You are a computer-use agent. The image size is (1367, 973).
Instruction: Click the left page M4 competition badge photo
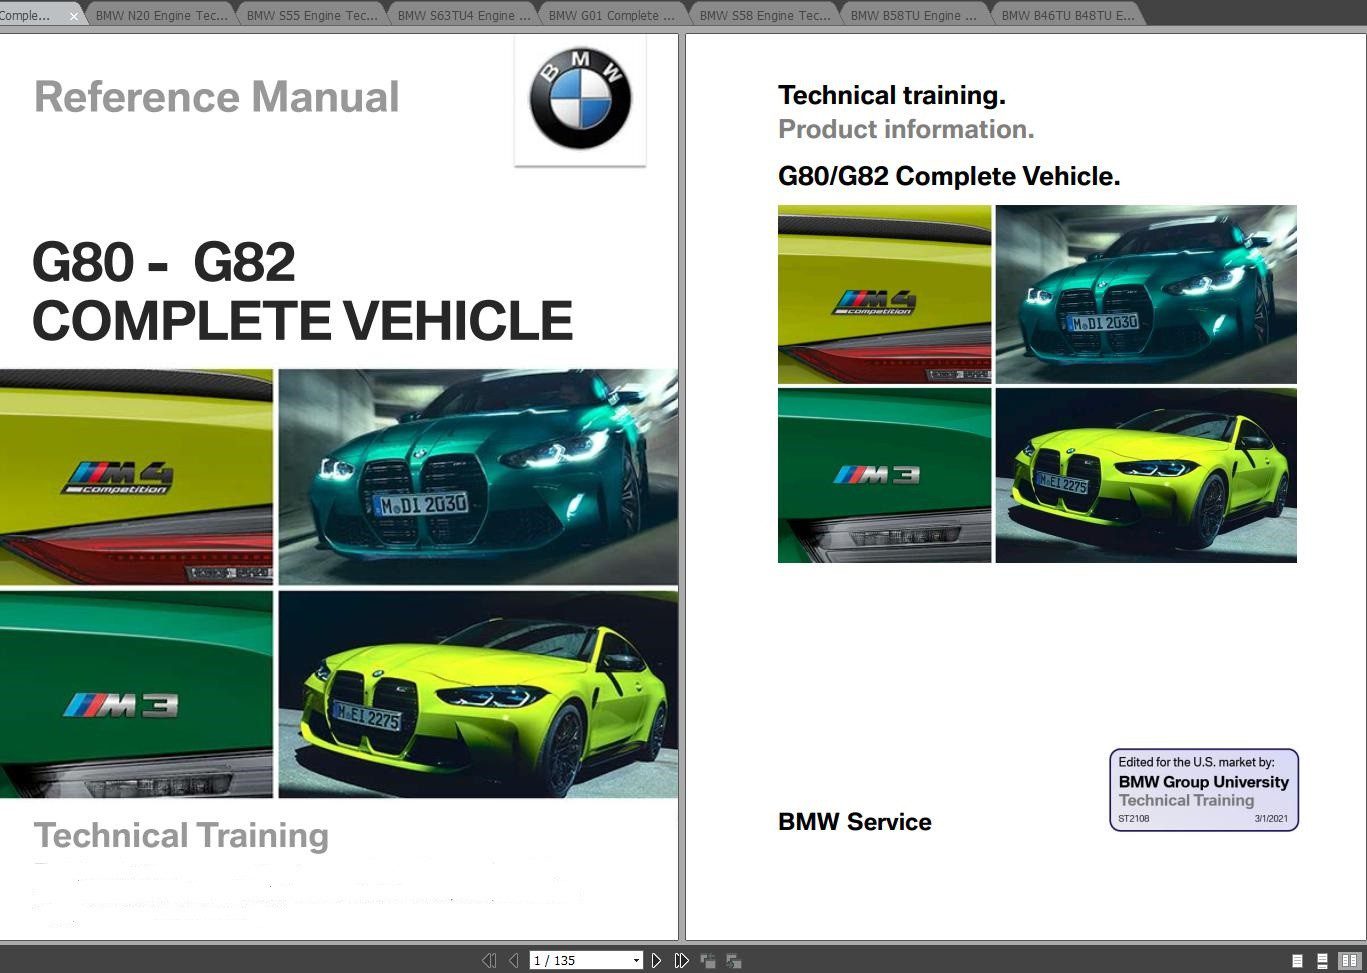point(136,477)
